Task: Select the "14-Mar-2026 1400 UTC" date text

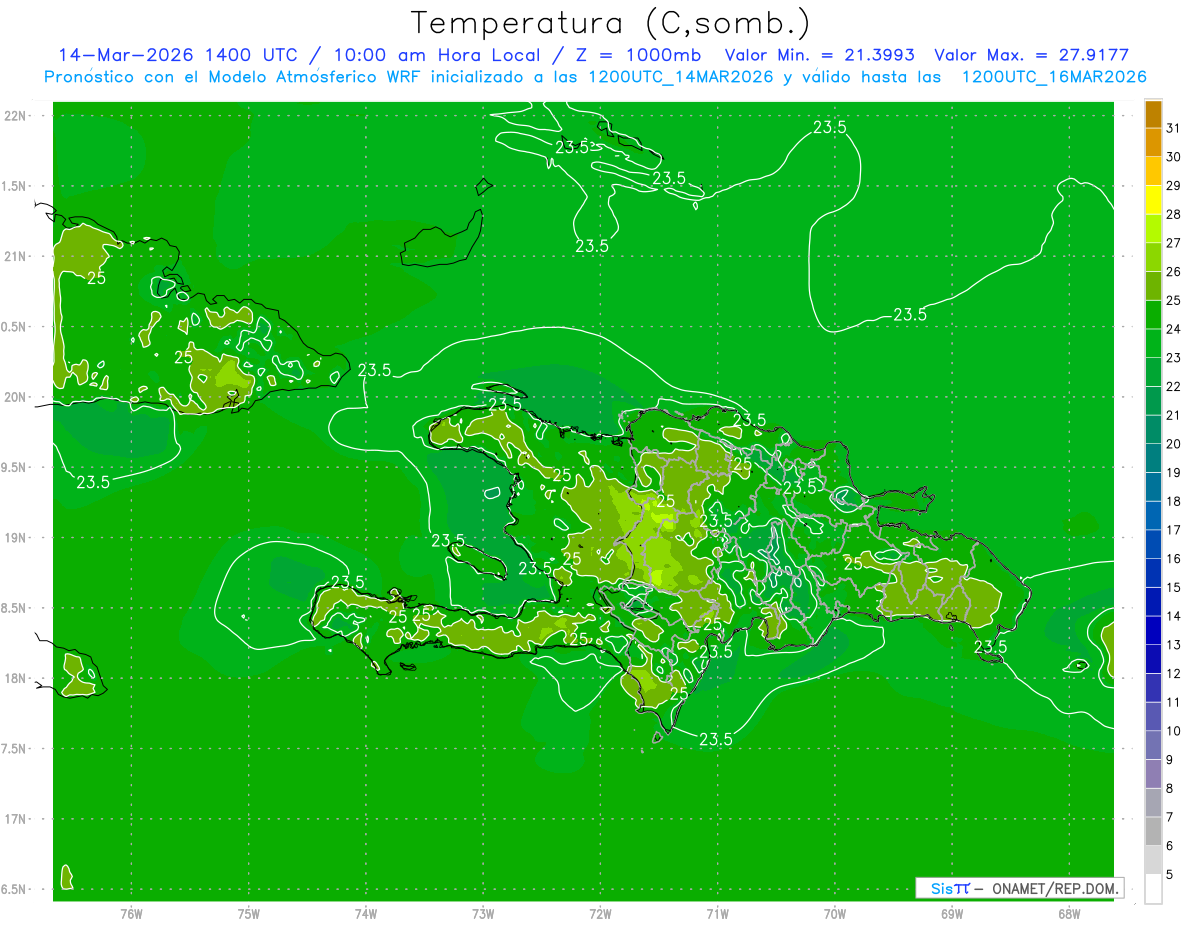Action: 177,55
